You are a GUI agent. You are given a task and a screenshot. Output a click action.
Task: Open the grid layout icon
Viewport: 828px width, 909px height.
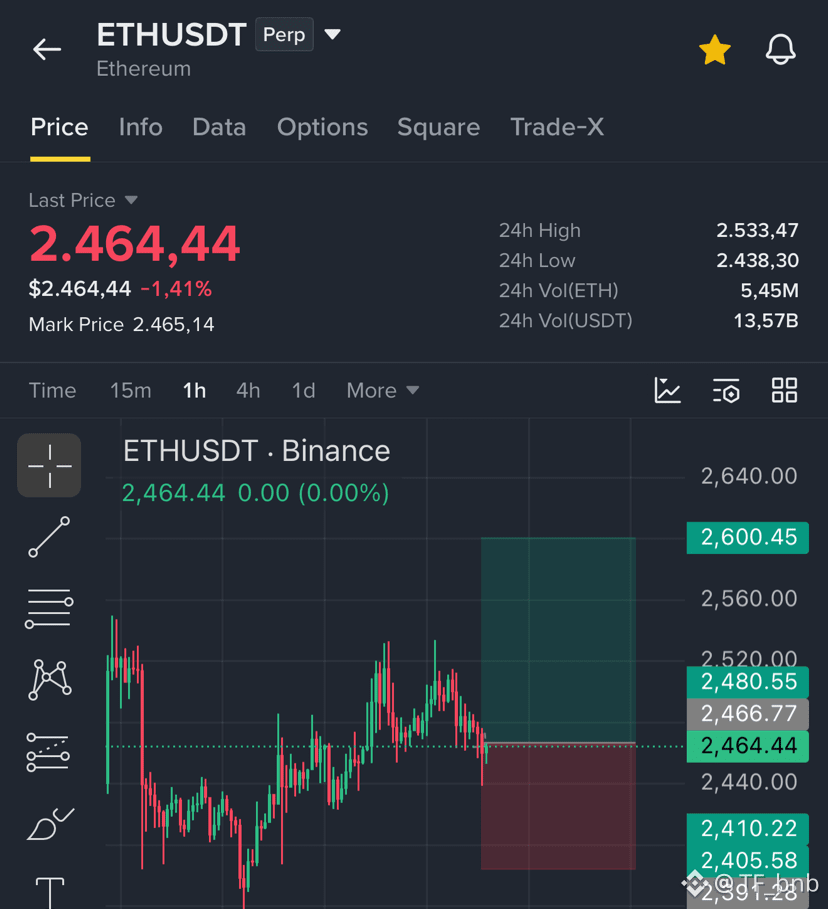[x=785, y=390]
